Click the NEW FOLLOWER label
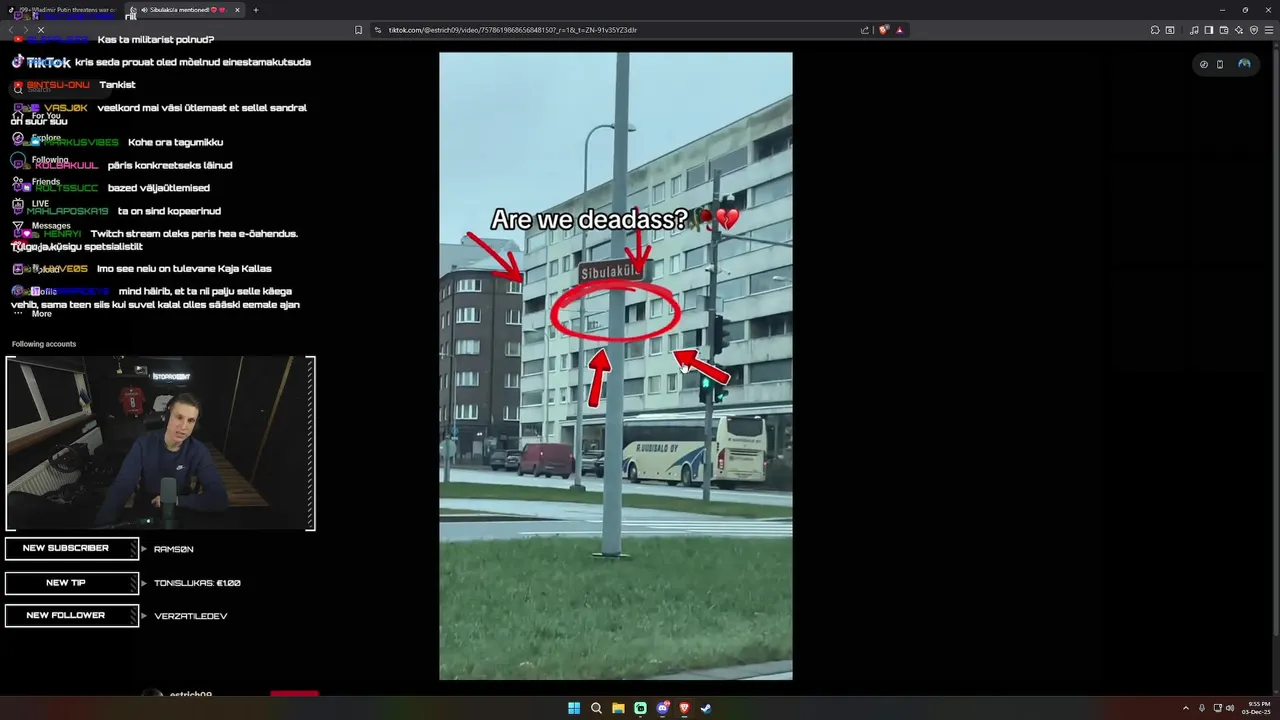Viewport: 1280px width, 720px height. point(72,615)
